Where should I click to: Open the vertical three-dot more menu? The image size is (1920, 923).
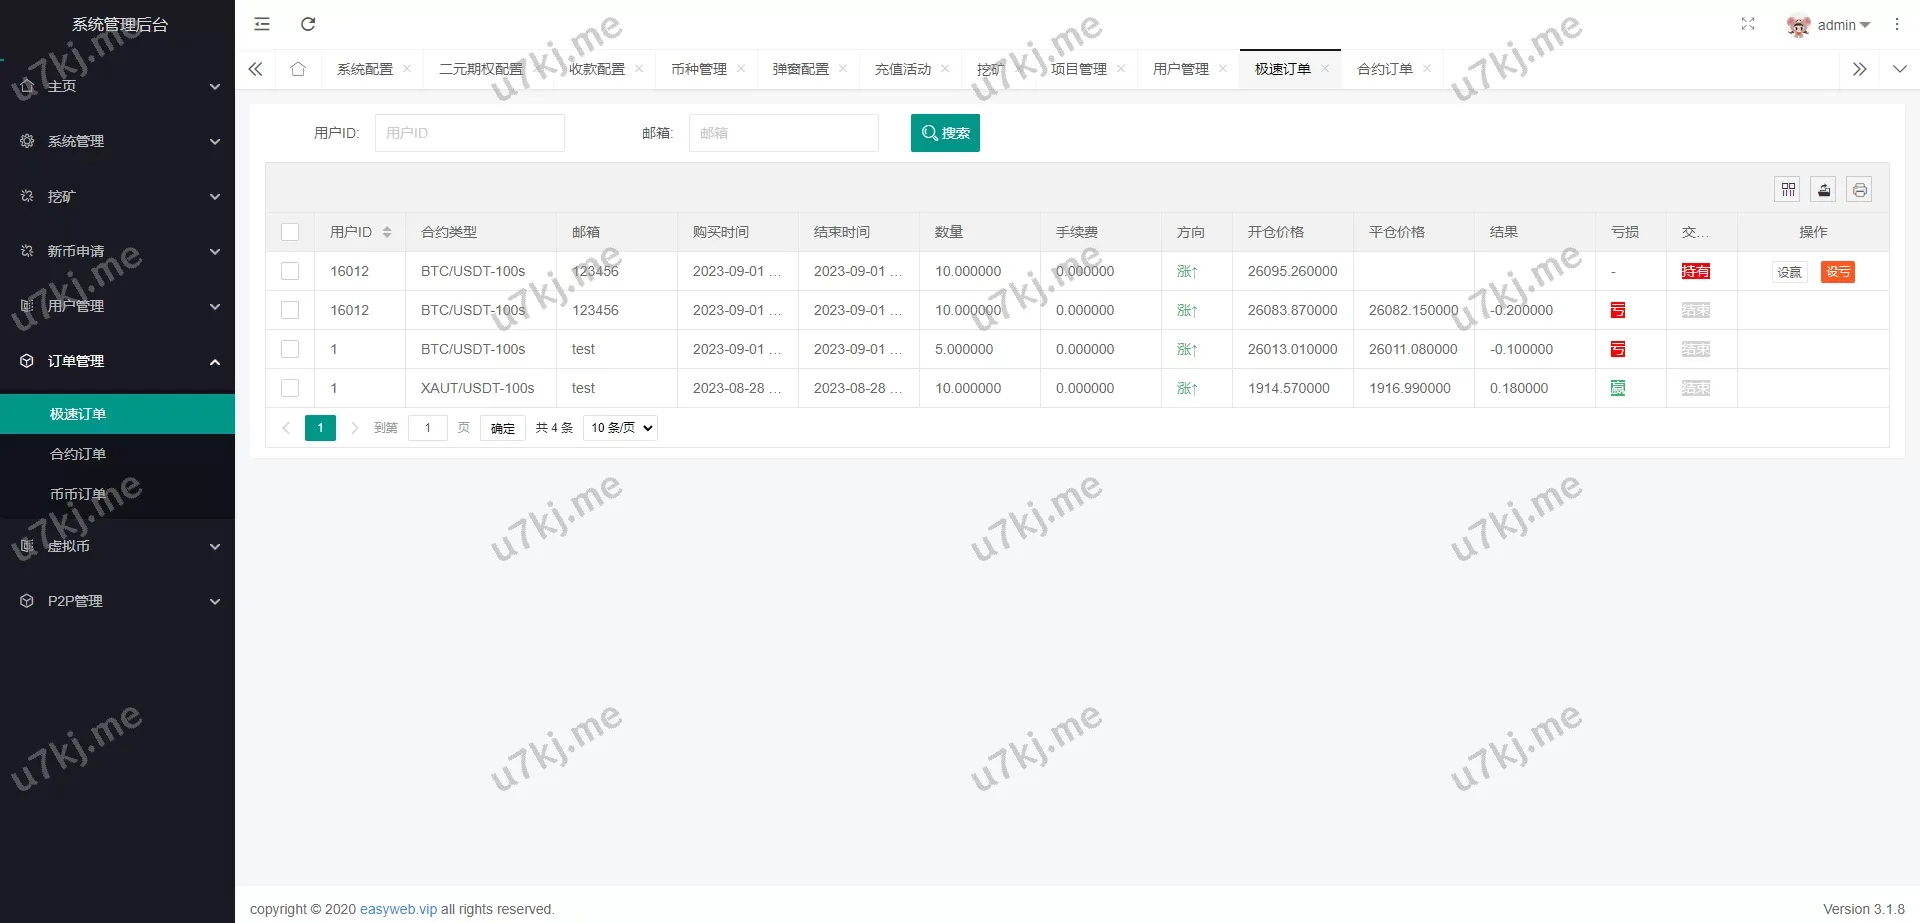click(x=1896, y=24)
